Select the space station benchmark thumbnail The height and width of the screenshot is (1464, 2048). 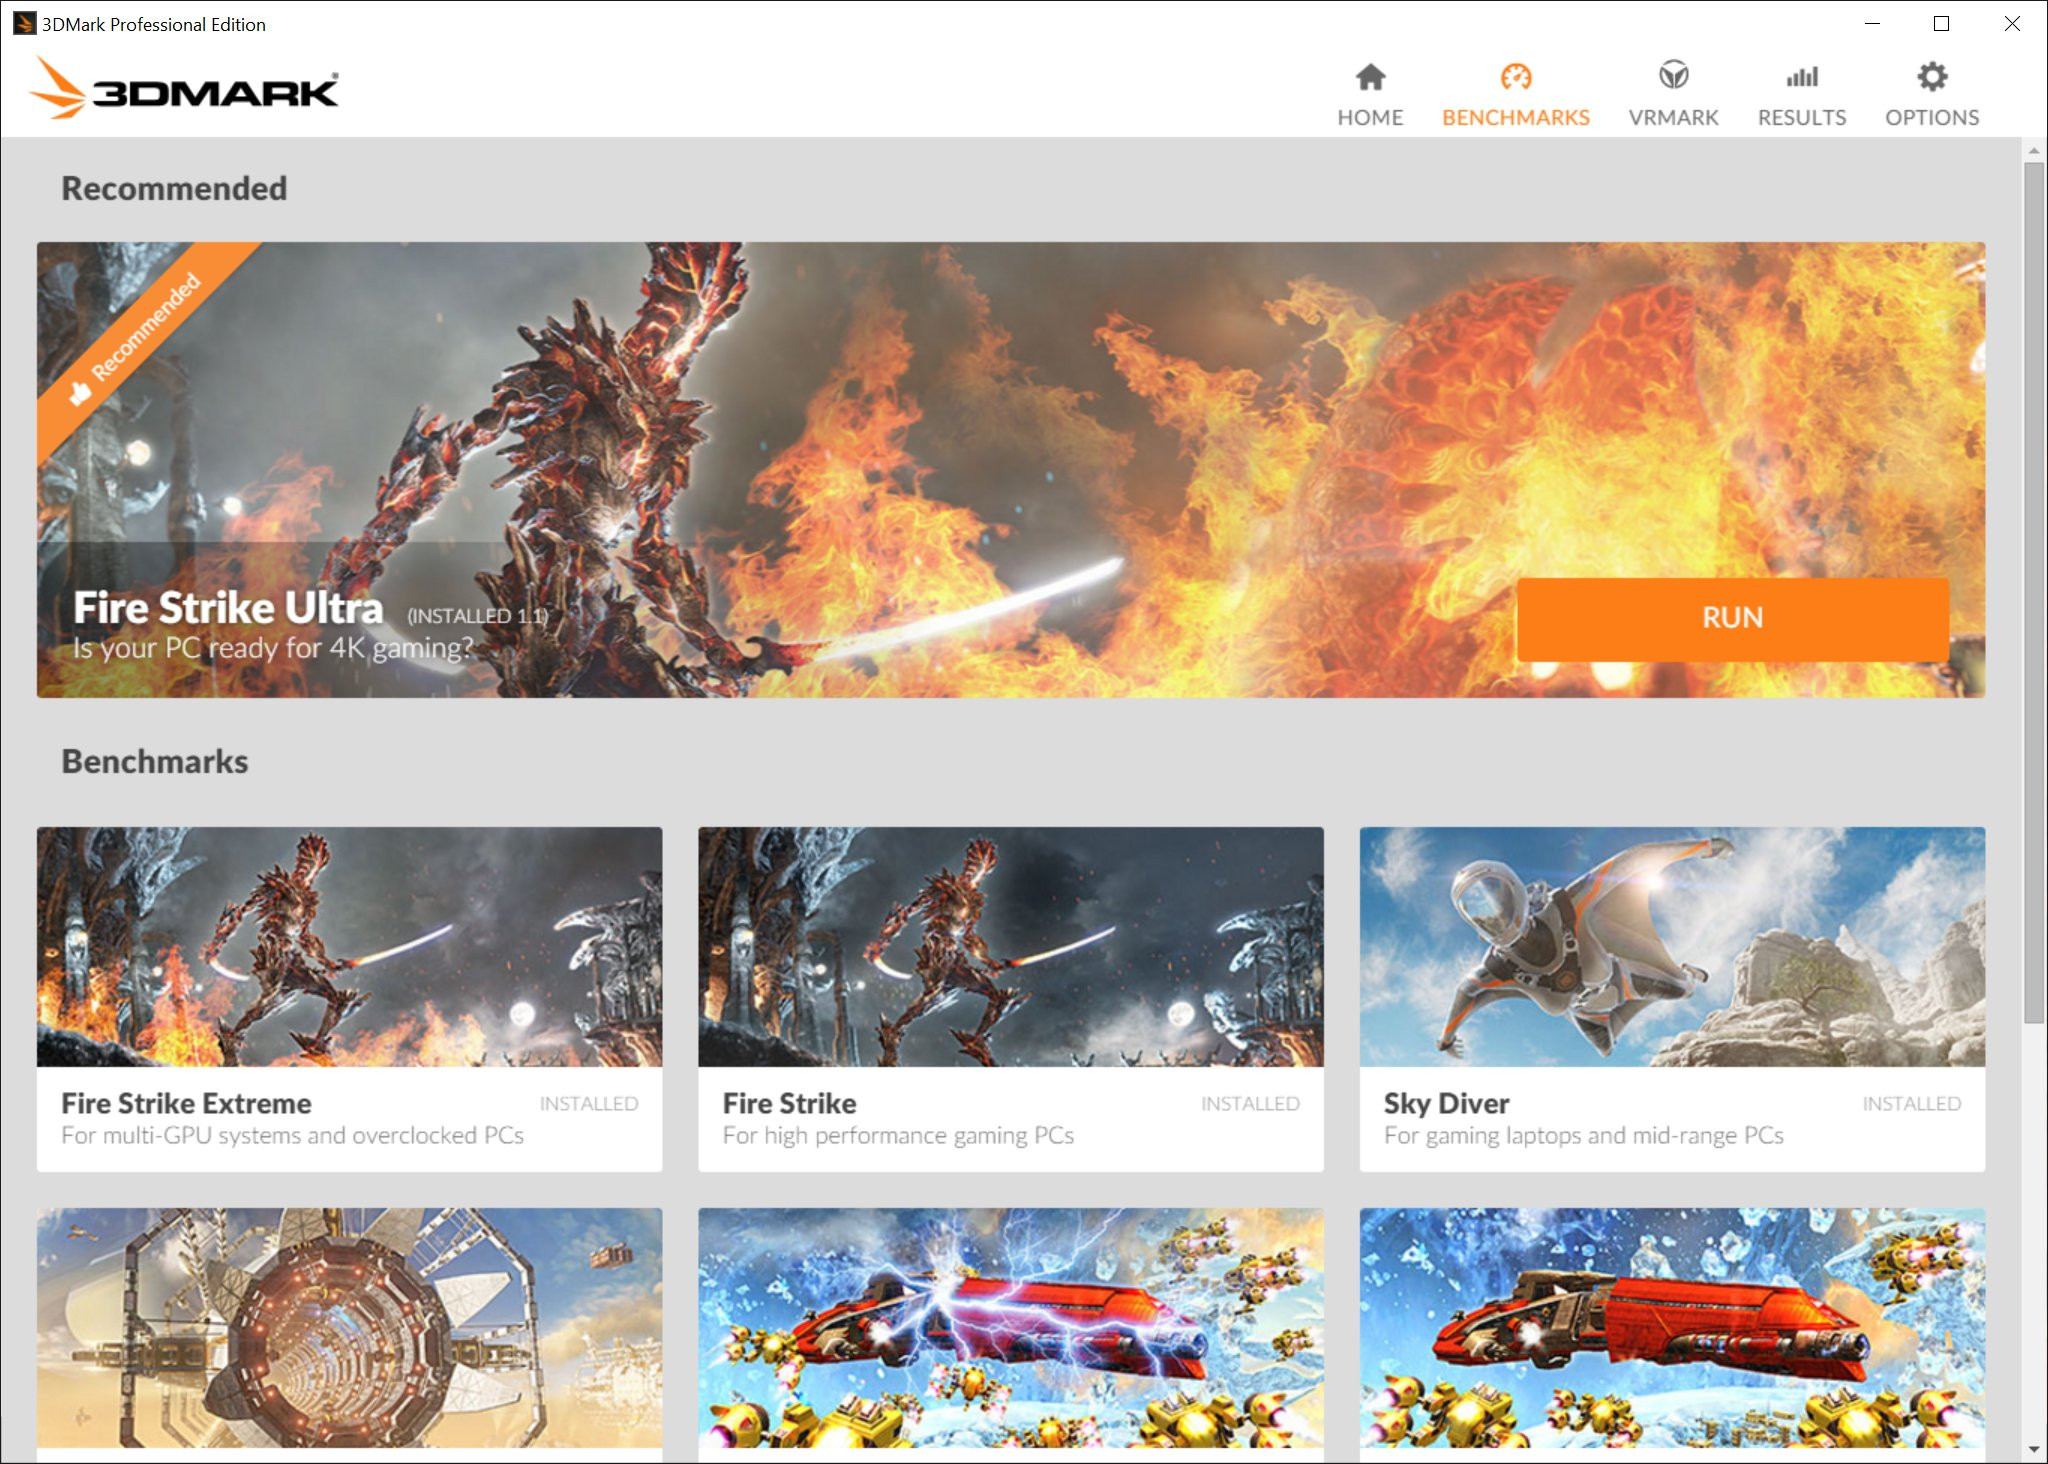(349, 1328)
